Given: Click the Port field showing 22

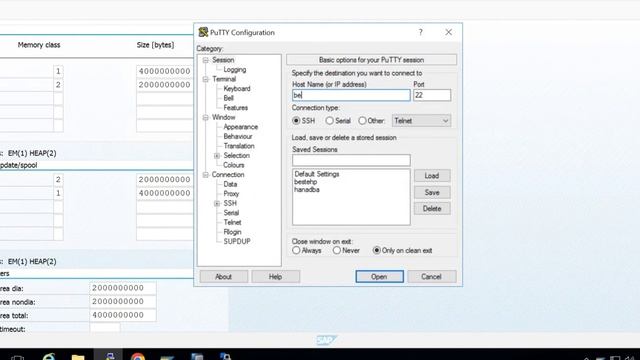Looking at the screenshot, I should point(432,96).
